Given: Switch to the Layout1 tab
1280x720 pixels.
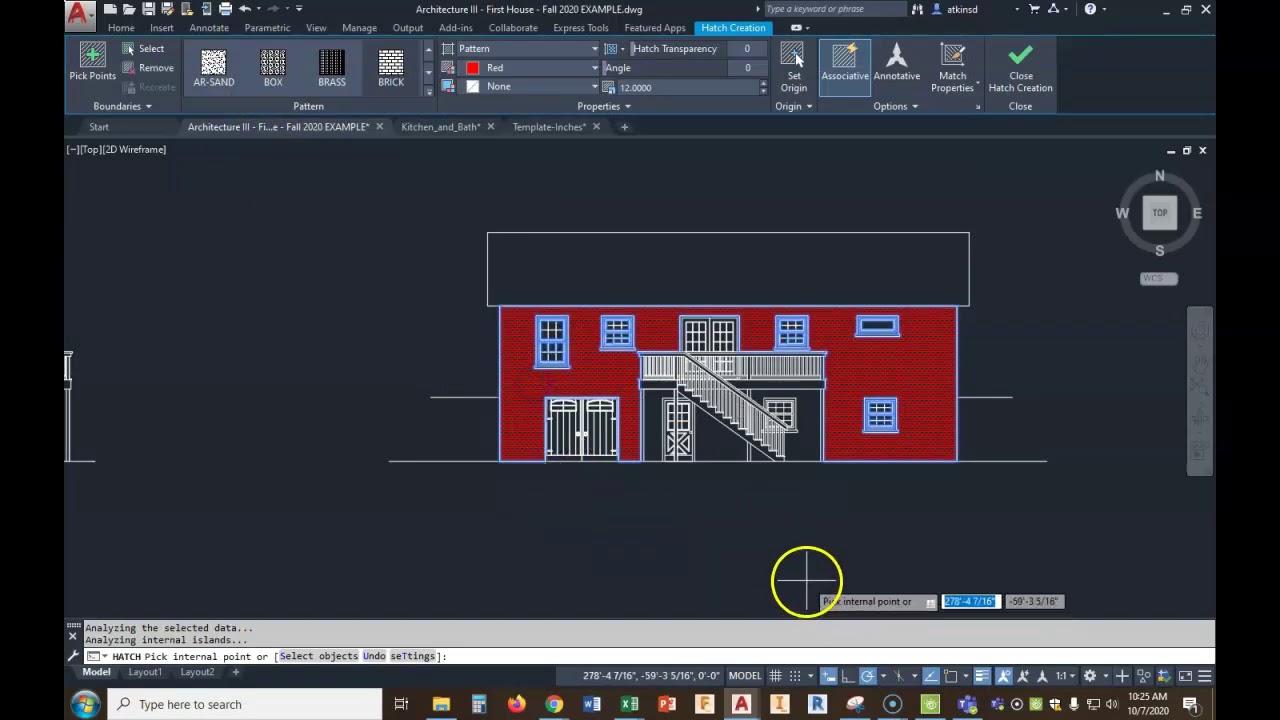Looking at the screenshot, I should pyautogui.click(x=145, y=672).
